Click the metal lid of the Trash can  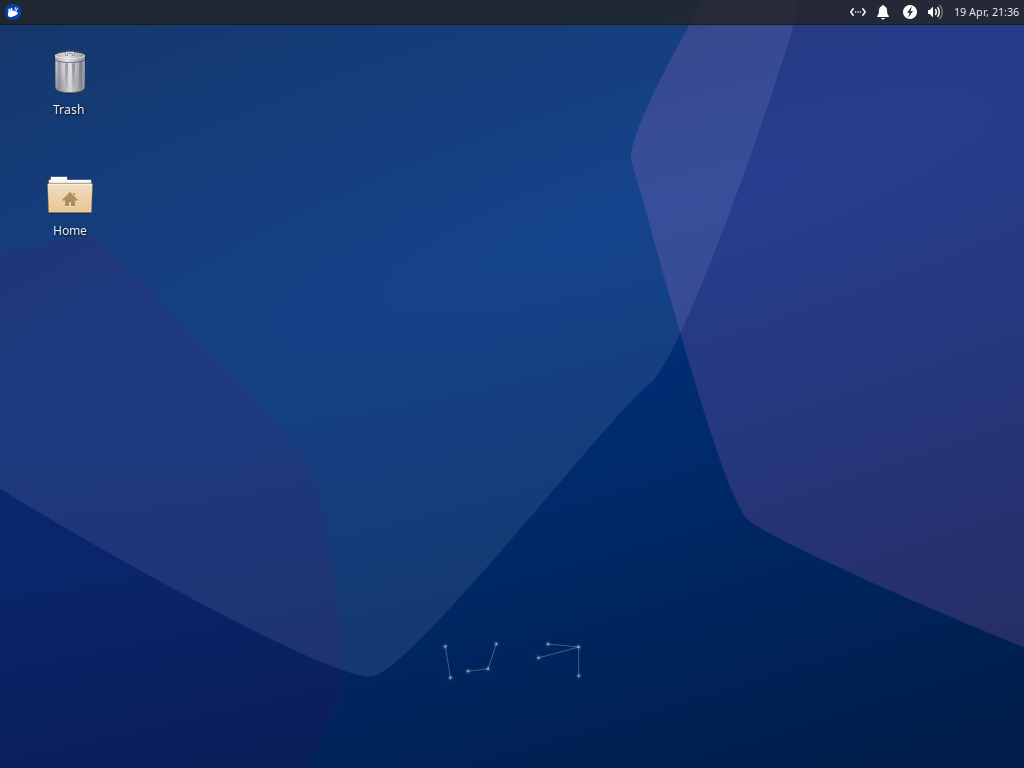click(x=69, y=56)
